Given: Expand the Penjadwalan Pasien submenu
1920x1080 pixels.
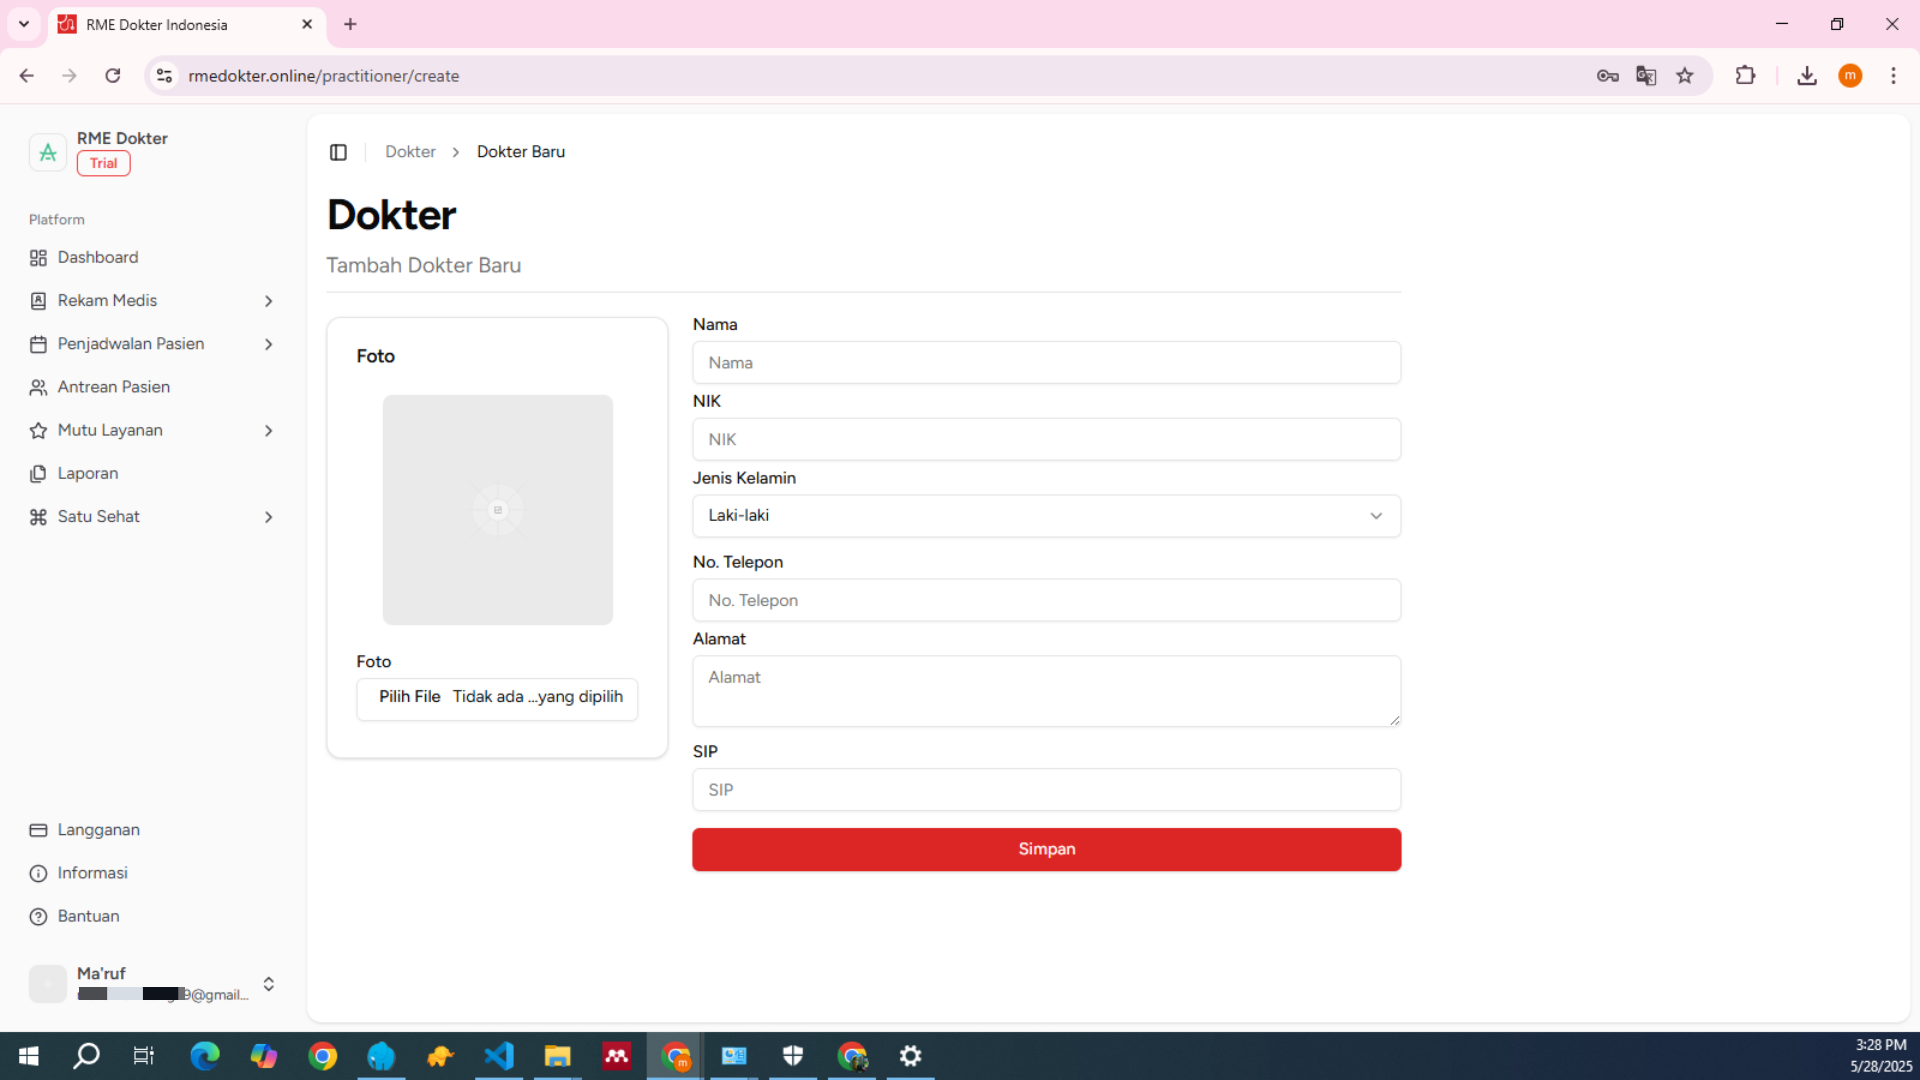Looking at the screenshot, I should pos(268,344).
